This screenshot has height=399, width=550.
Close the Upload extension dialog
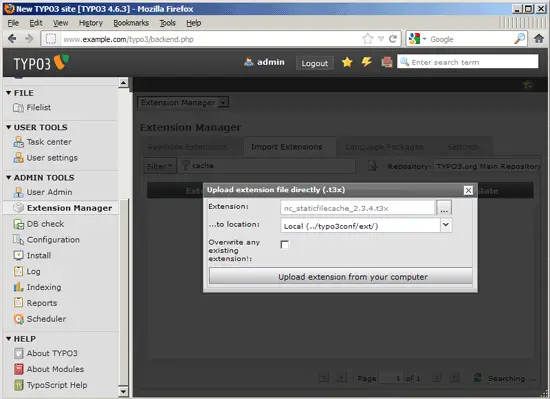(x=468, y=190)
